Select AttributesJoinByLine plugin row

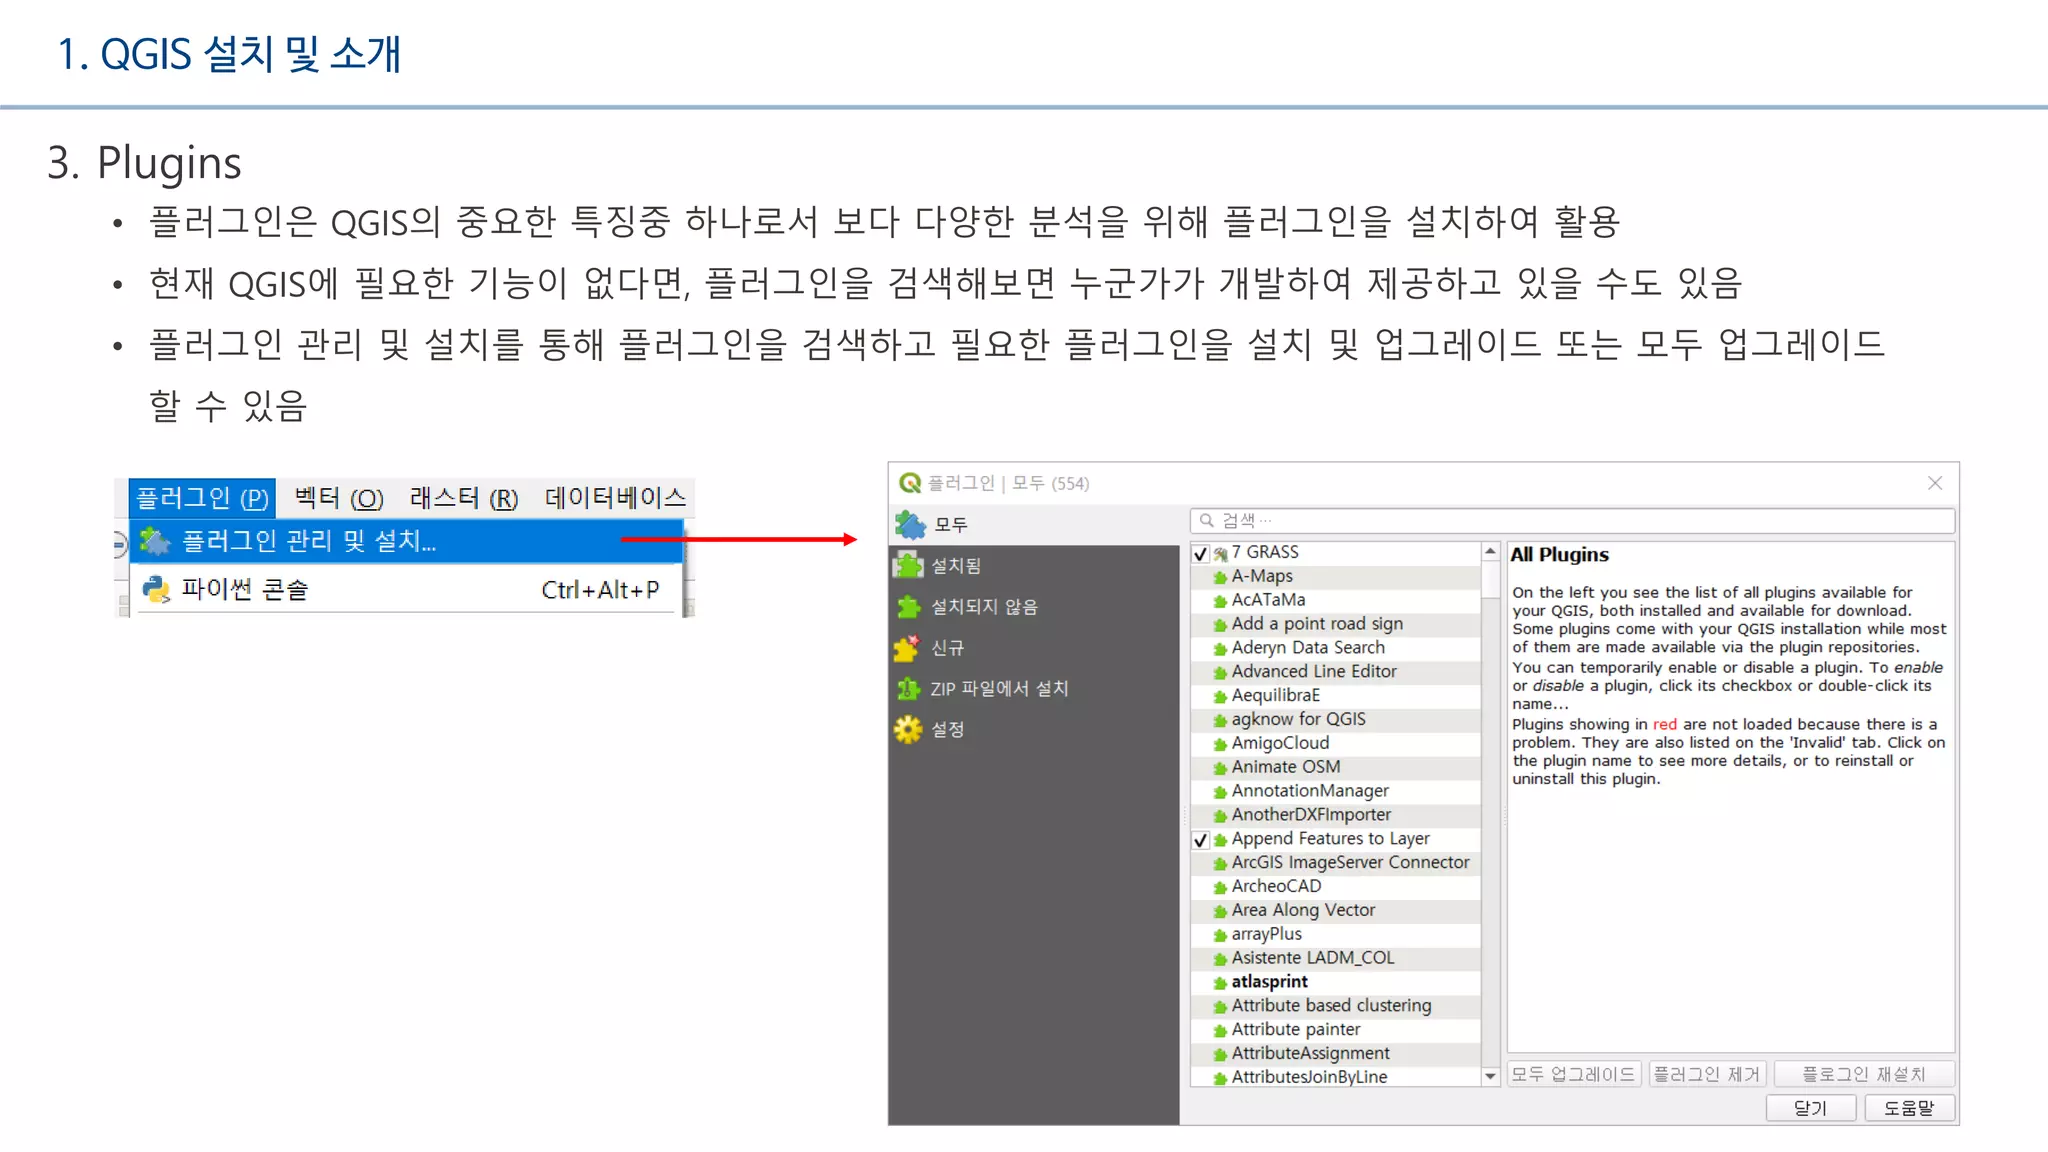point(1336,1077)
